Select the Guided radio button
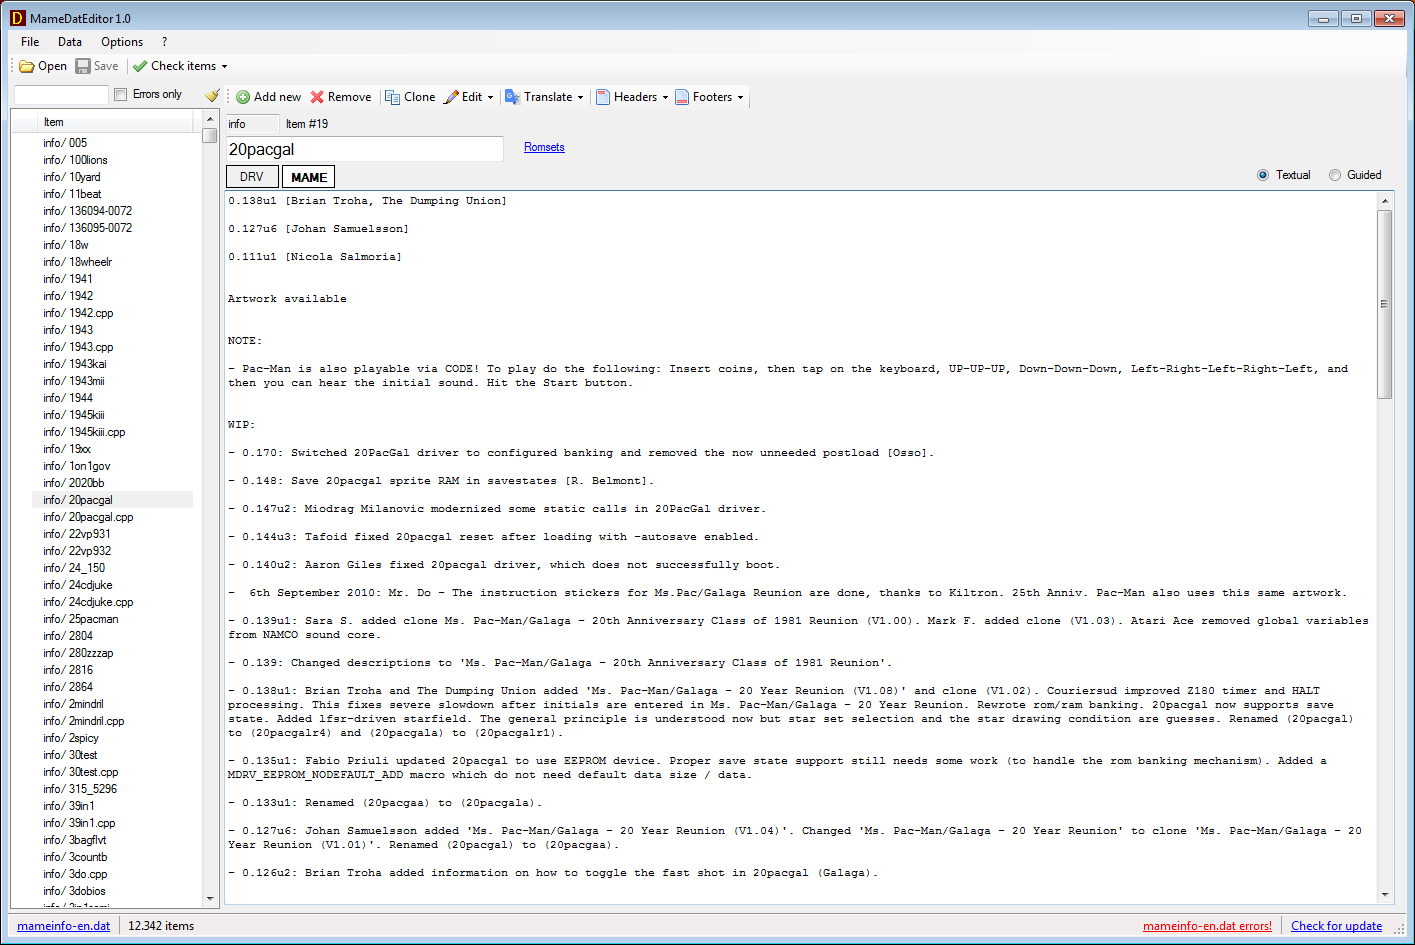Screen dimensions: 1415x945 point(1335,175)
